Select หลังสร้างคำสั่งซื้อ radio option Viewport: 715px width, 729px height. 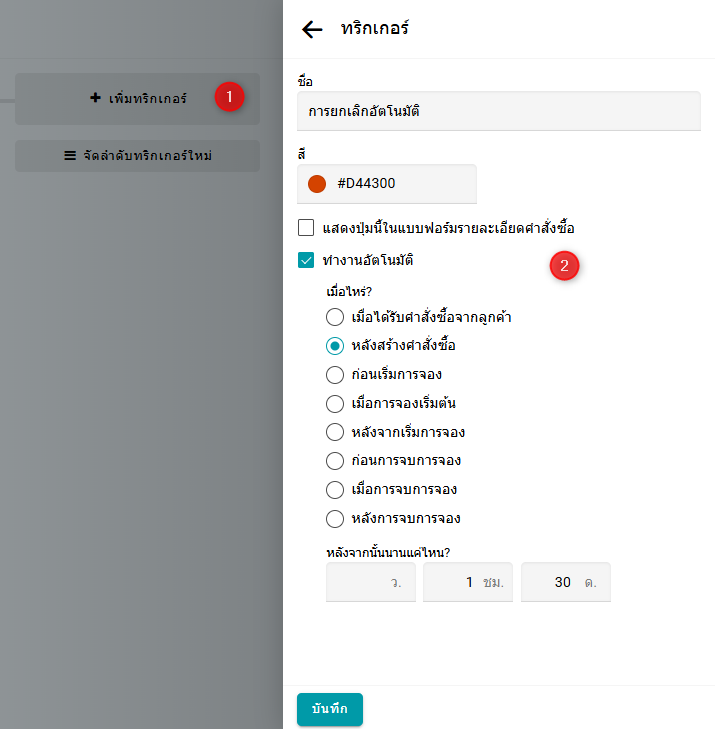pos(335,346)
